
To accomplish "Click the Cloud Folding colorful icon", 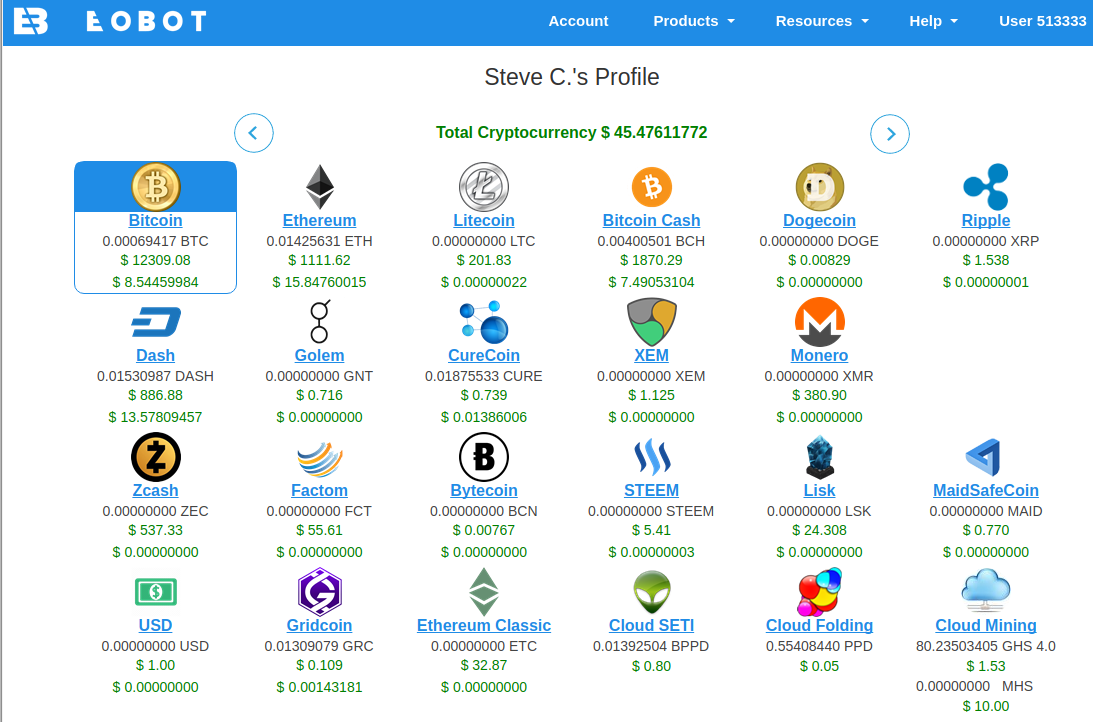I will [820, 592].
